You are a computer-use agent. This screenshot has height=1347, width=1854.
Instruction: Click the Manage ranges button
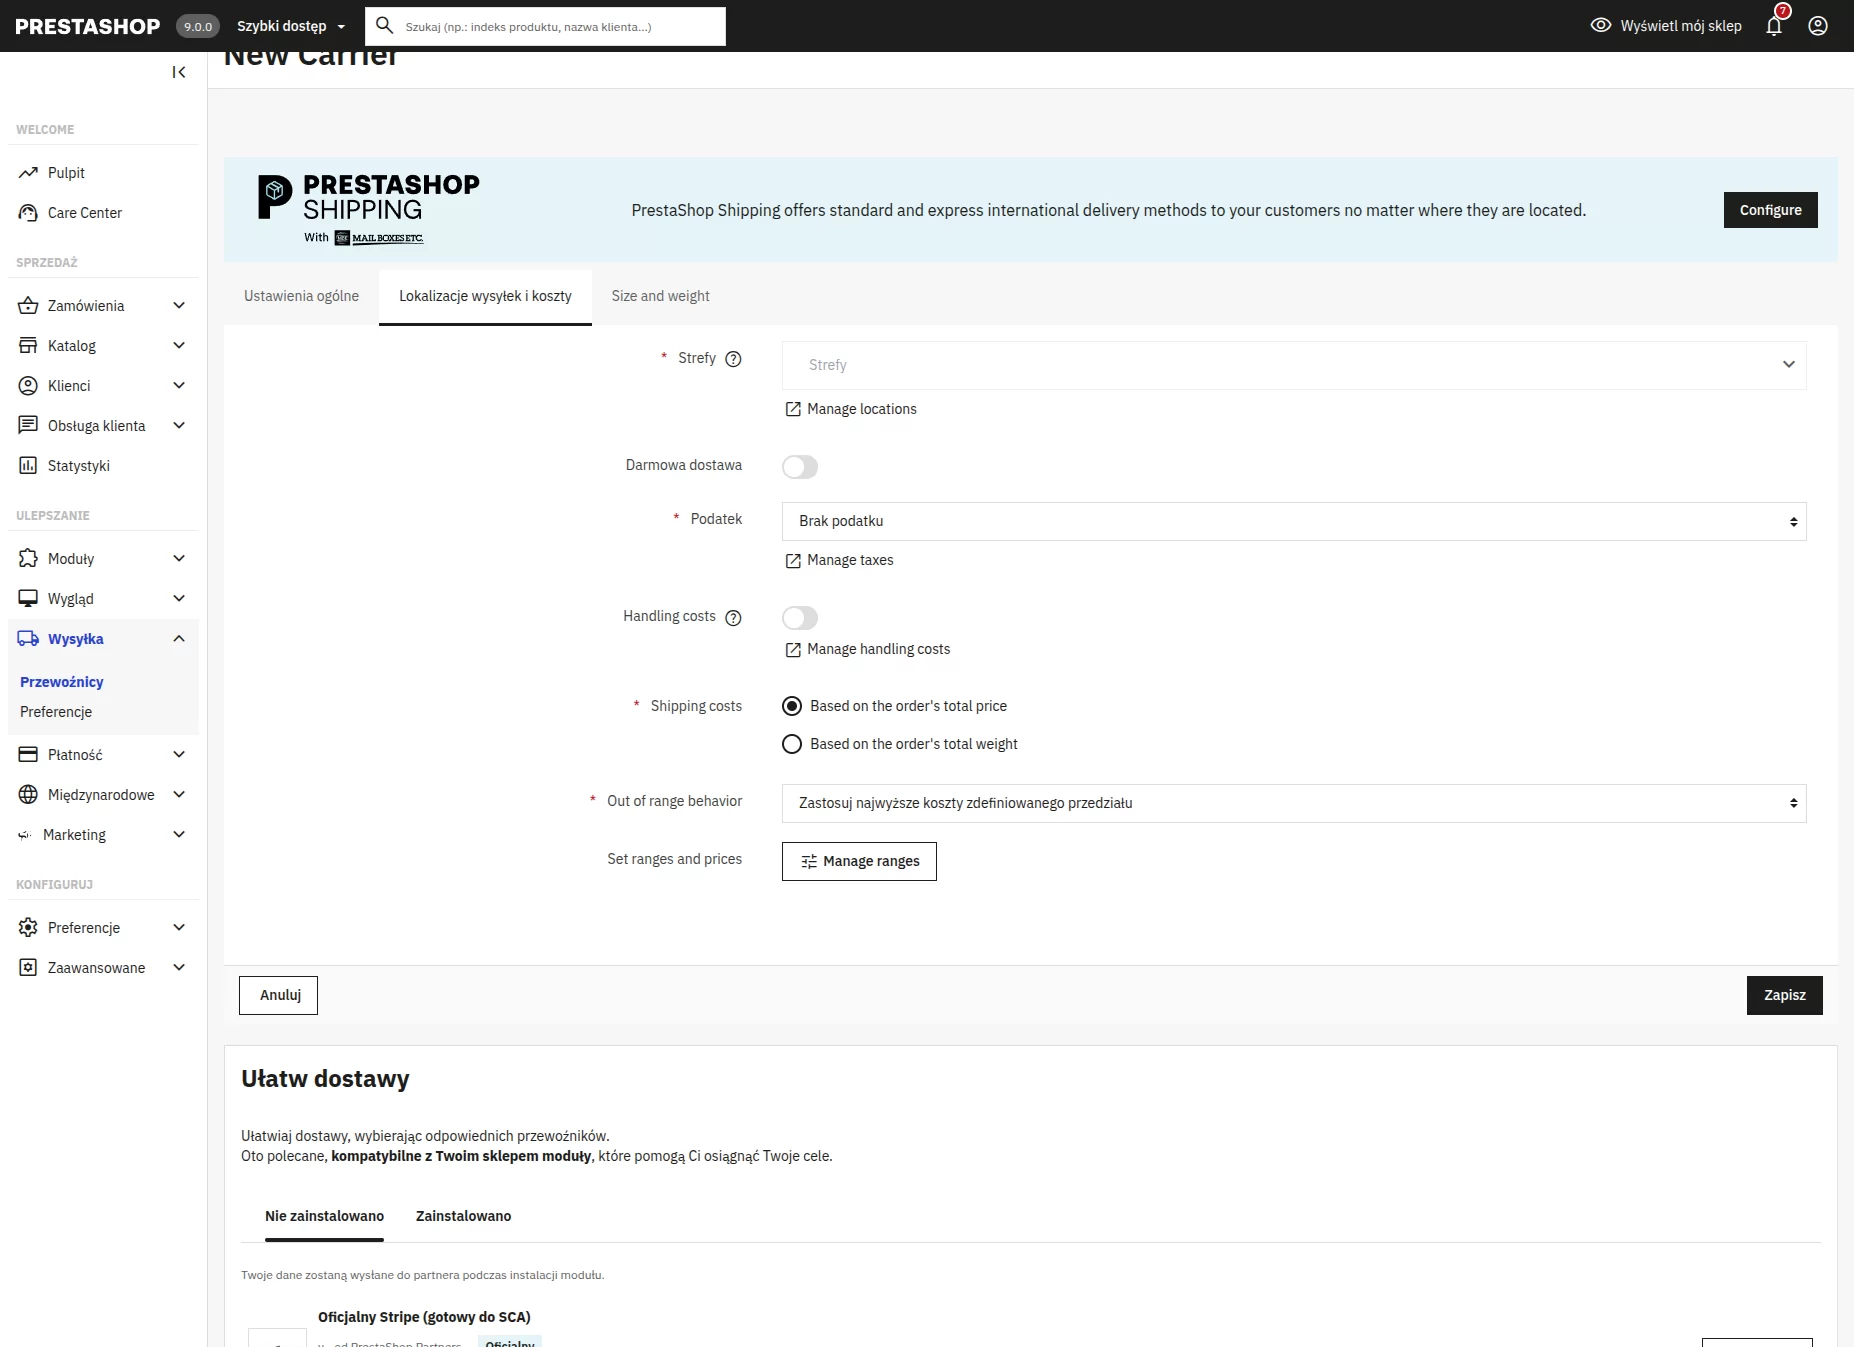click(859, 861)
